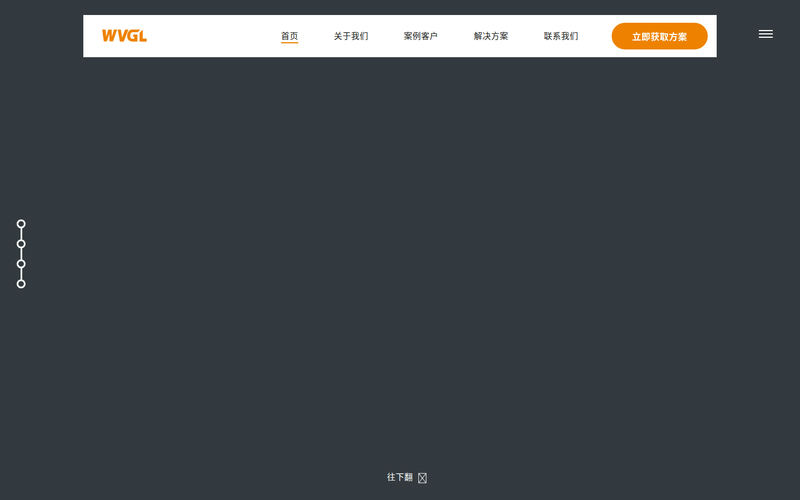Go to the 首页 nav item
This screenshot has height=500, width=800.
[x=289, y=36]
